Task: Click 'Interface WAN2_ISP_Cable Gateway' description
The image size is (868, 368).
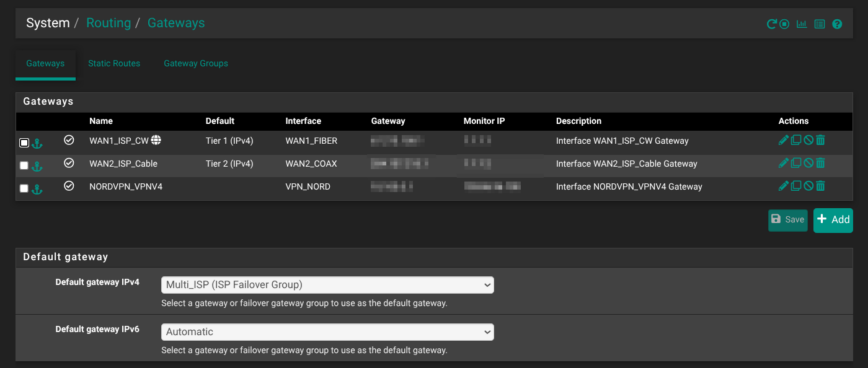Action: (x=627, y=164)
